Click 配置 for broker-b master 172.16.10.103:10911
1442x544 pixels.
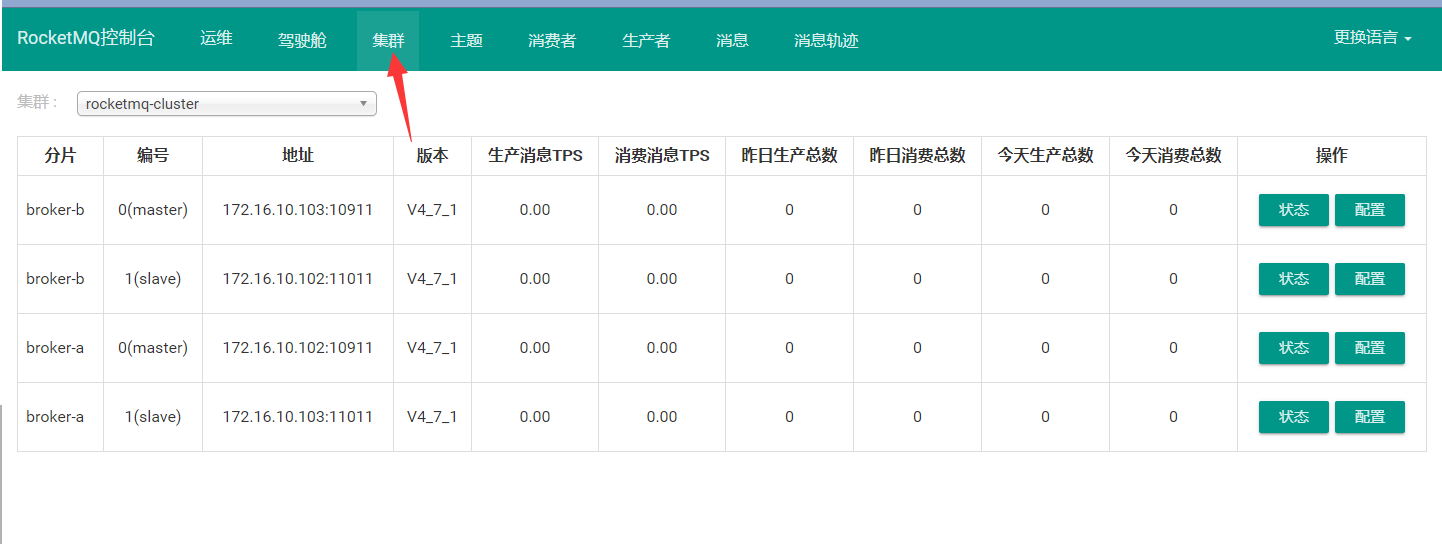pos(1370,210)
